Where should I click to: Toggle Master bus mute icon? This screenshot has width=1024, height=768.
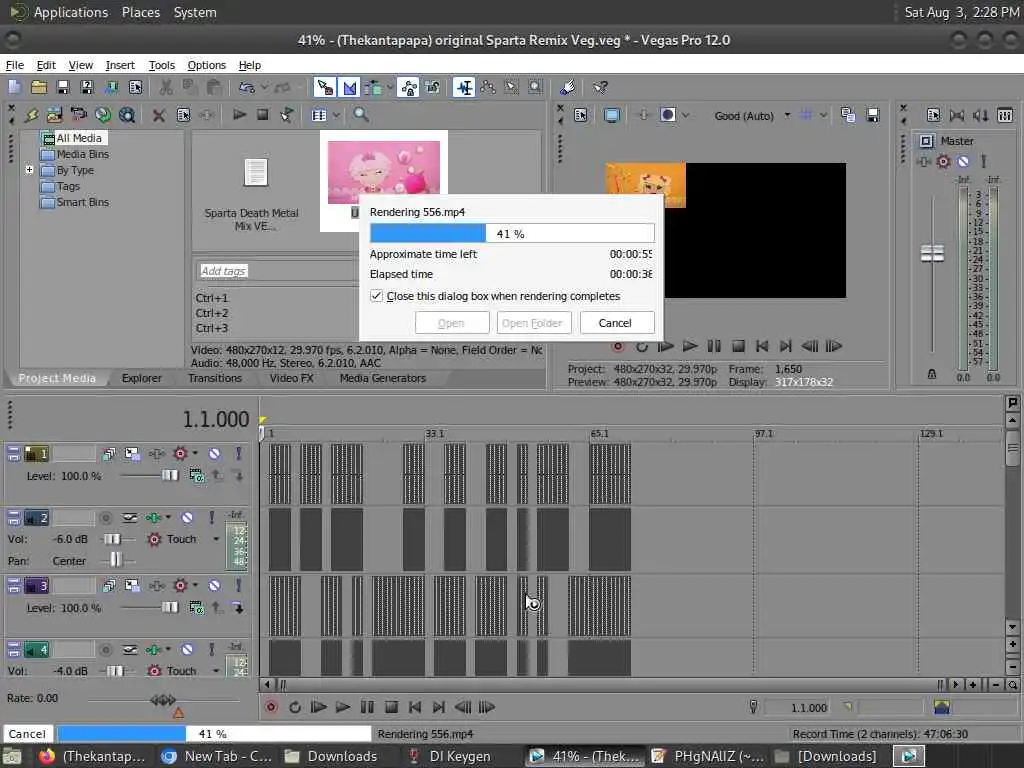(963, 161)
